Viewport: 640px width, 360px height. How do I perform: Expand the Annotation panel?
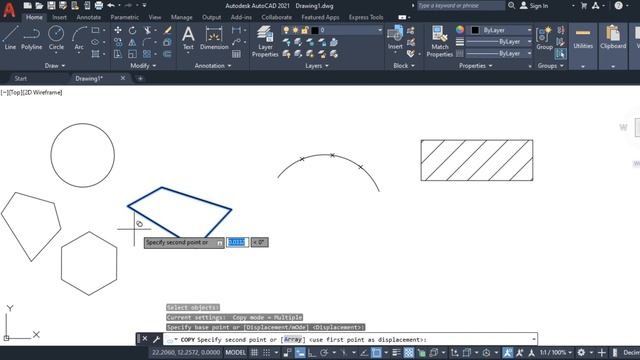pyautogui.click(x=213, y=66)
